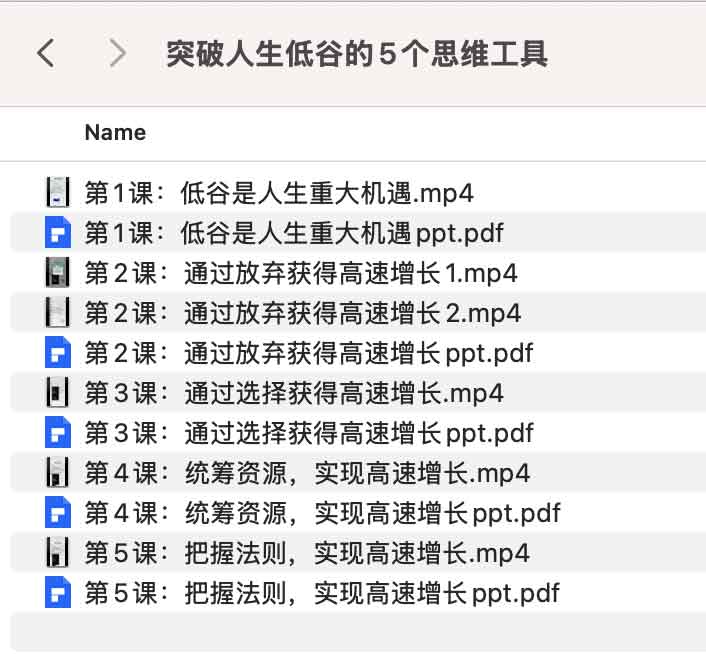This screenshot has height=654, width=706.
Task: Select file 第5课：把握法则，实现高速增长ppt.pdf
Action: pyautogui.click(x=322, y=593)
